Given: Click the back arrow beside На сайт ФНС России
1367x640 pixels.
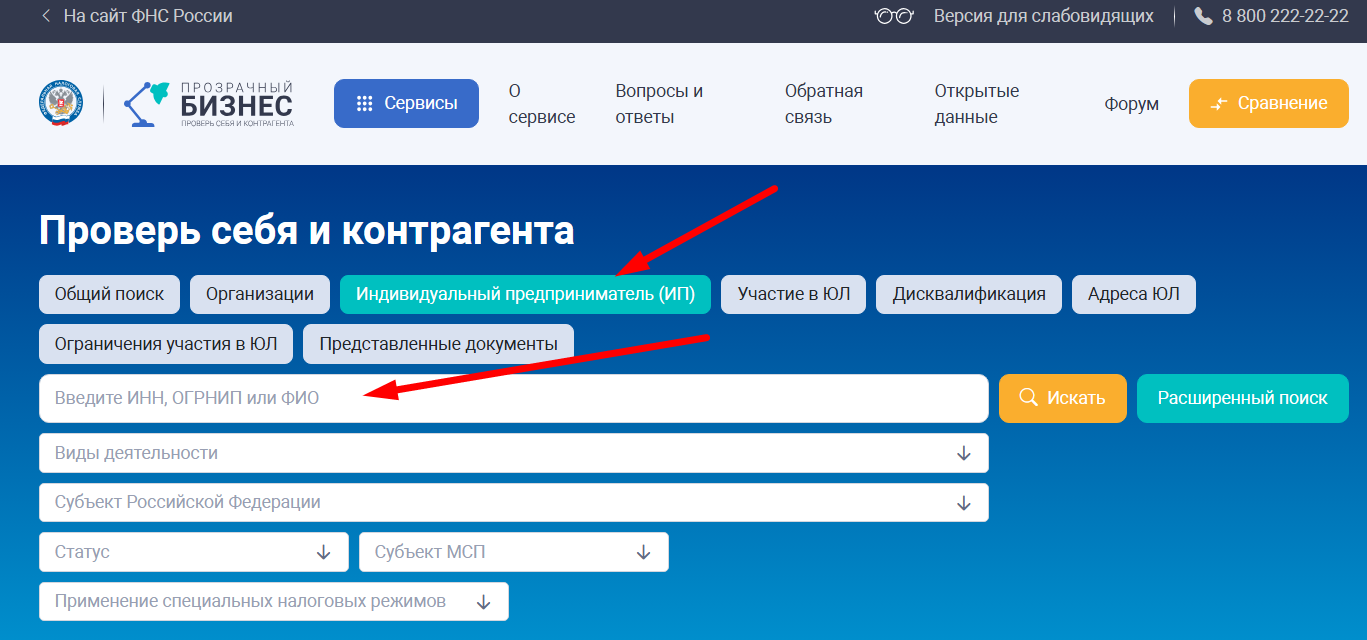Looking at the screenshot, I should click(x=46, y=17).
